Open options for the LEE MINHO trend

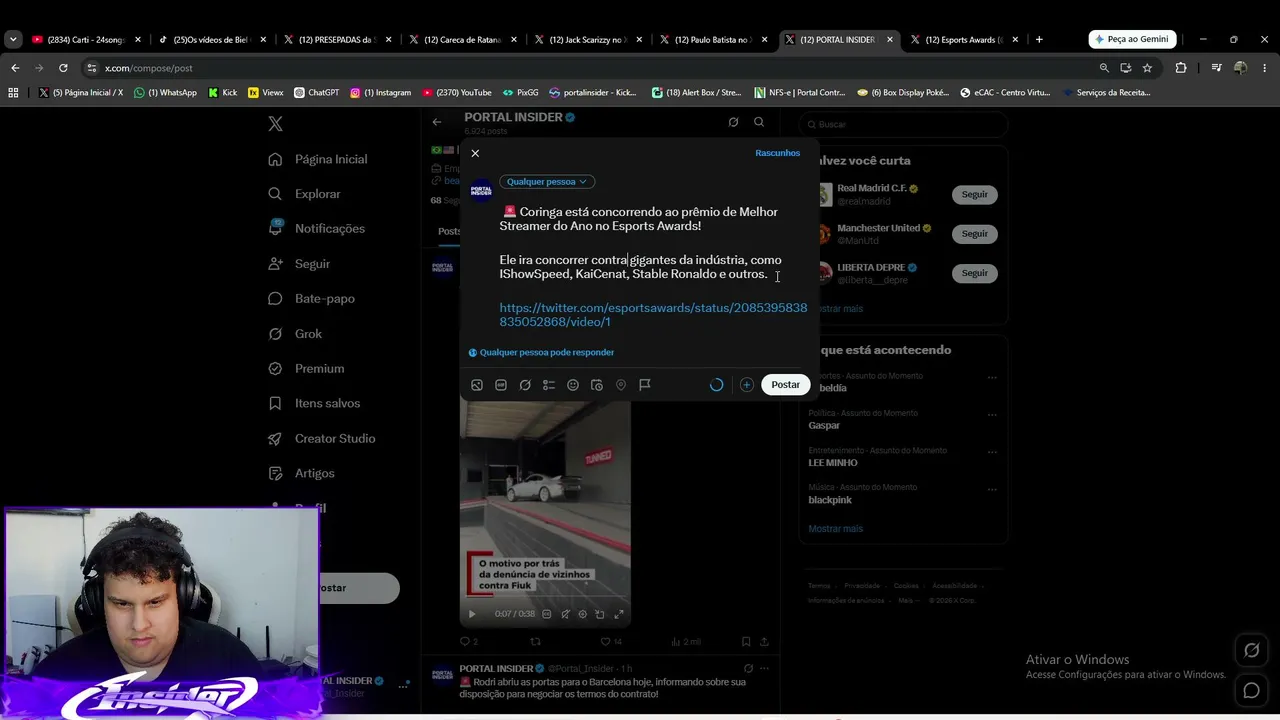[992, 452]
